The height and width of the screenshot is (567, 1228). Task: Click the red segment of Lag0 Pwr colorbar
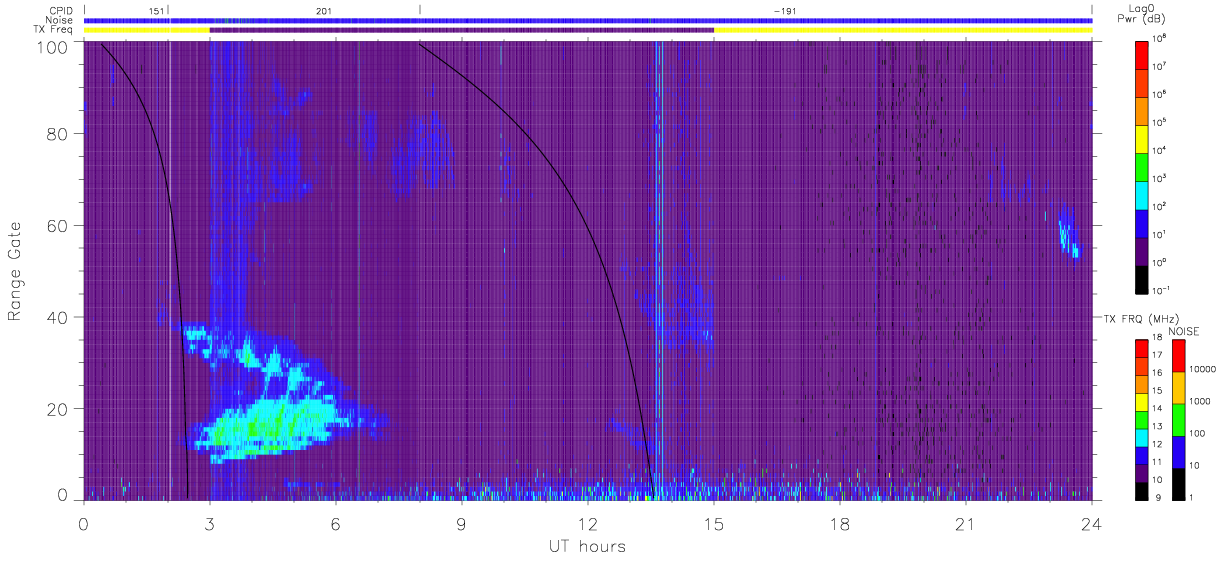pos(1142,53)
